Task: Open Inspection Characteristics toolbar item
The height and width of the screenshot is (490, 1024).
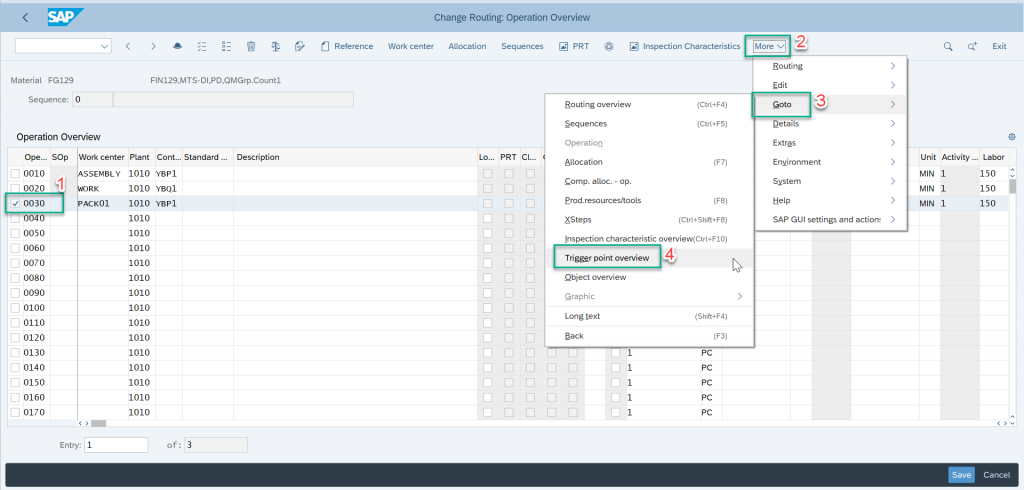Action: pyautogui.click(x=684, y=46)
